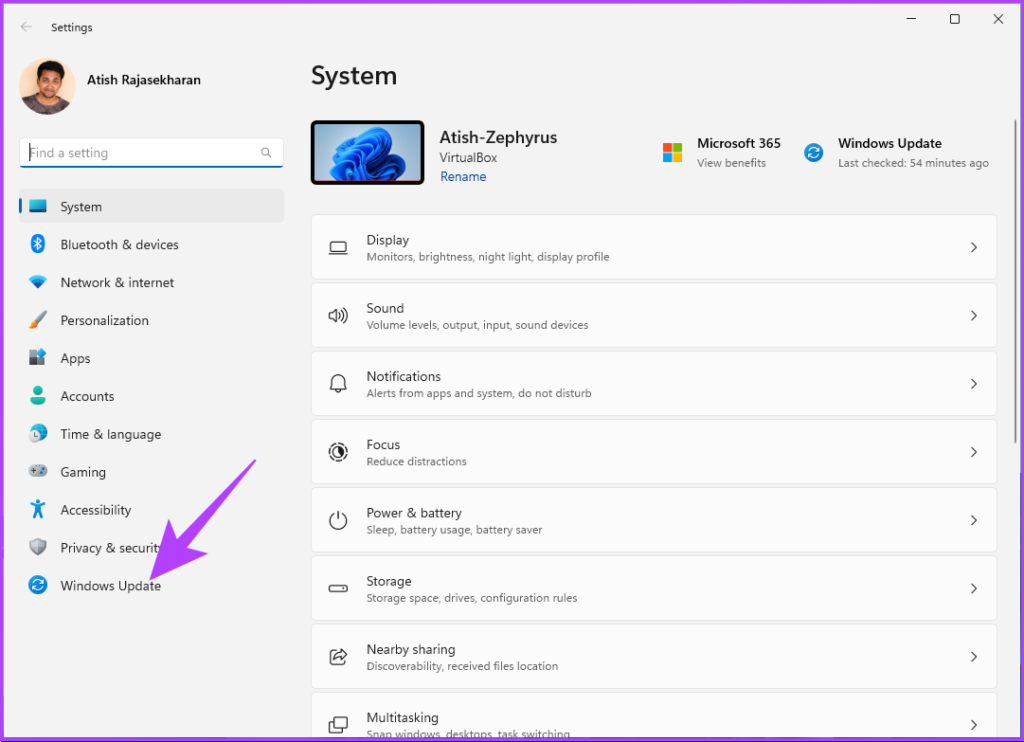The height and width of the screenshot is (742, 1024).
Task: Expand the Display settings chevron
Action: [x=973, y=248]
